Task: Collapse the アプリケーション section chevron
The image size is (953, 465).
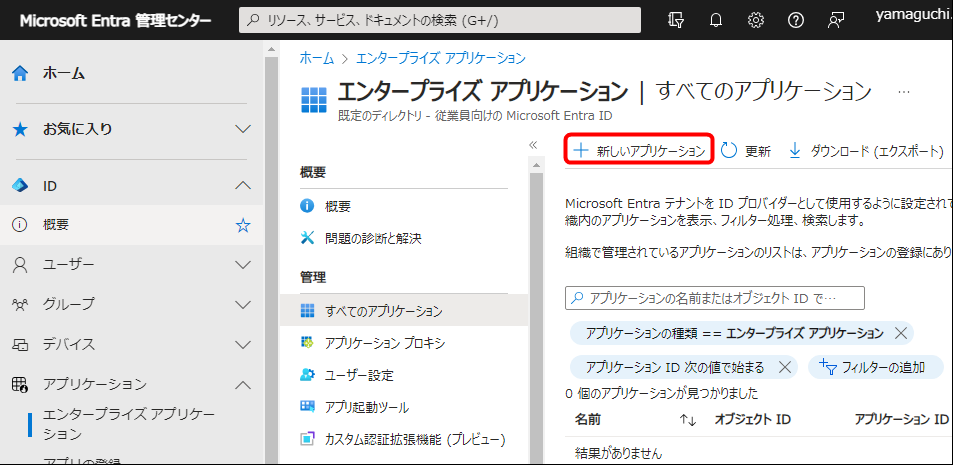Action: (243, 385)
